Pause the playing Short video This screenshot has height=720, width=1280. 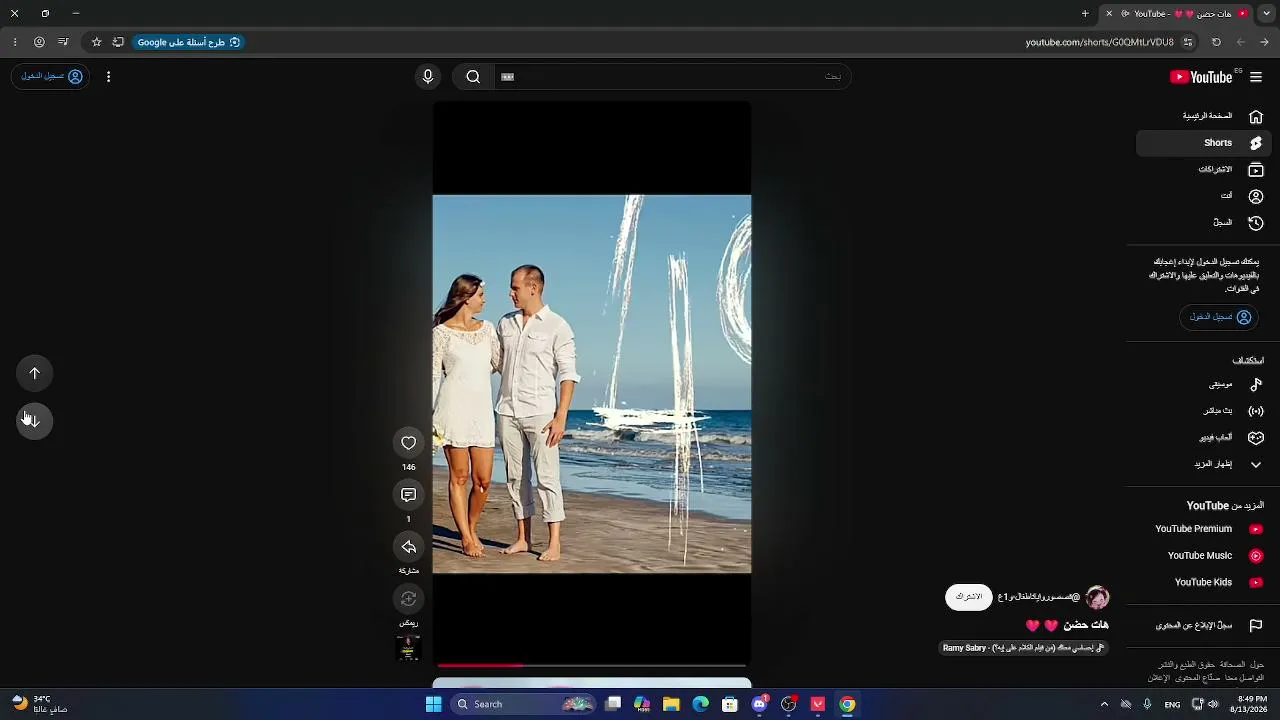[x=591, y=384]
